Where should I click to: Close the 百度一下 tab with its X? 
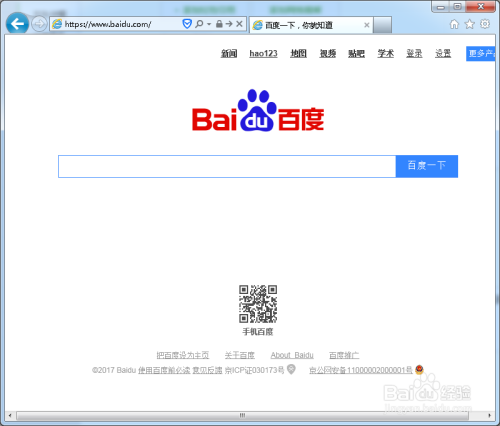pos(367,25)
